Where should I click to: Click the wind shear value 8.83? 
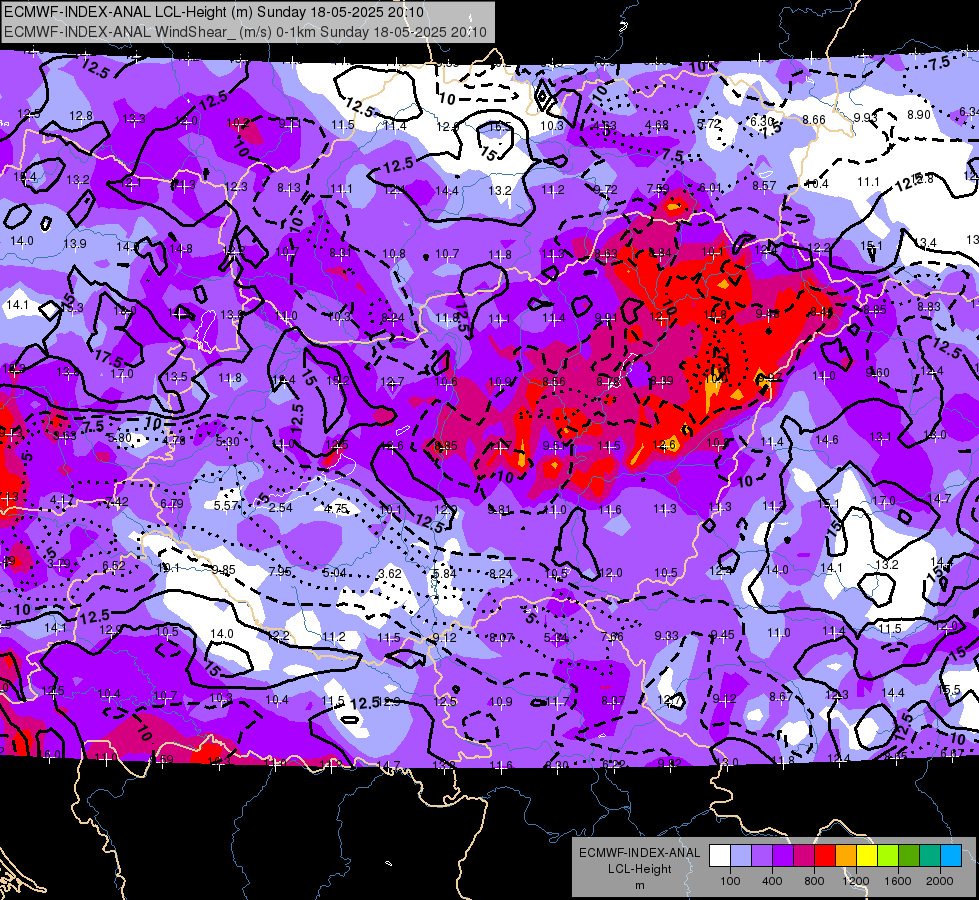[x=929, y=306]
